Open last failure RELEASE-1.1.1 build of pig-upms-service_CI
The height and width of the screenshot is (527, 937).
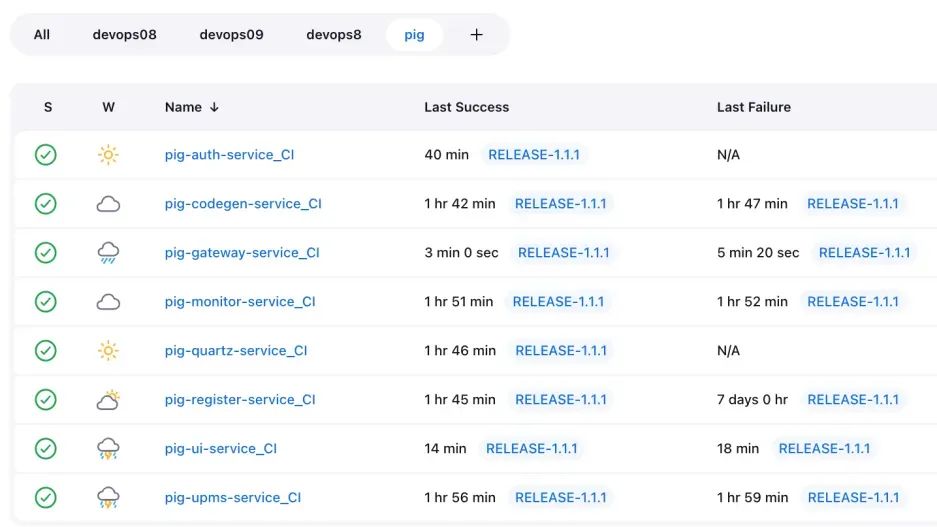point(853,498)
